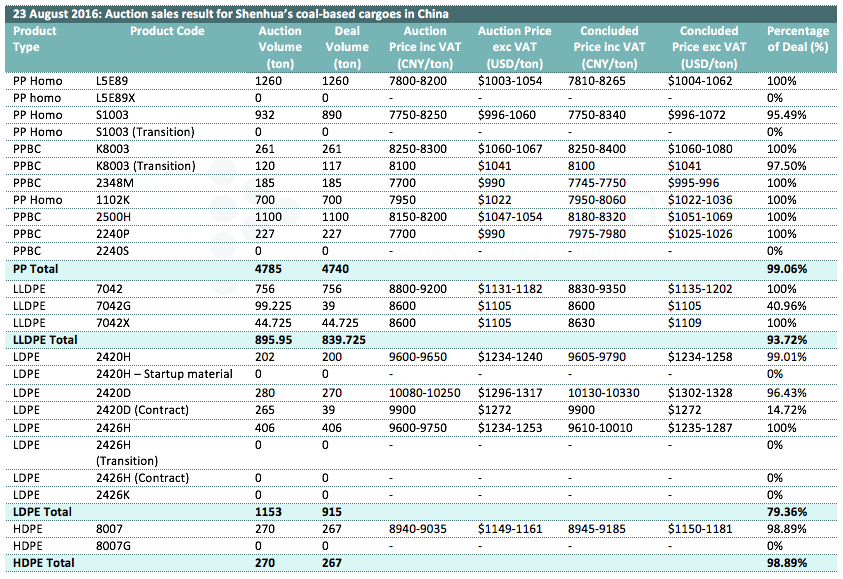Click the LLDPE Total row label
Viewport: 843px width, 579px height.
pyautogui.click(x=44, y=340)
